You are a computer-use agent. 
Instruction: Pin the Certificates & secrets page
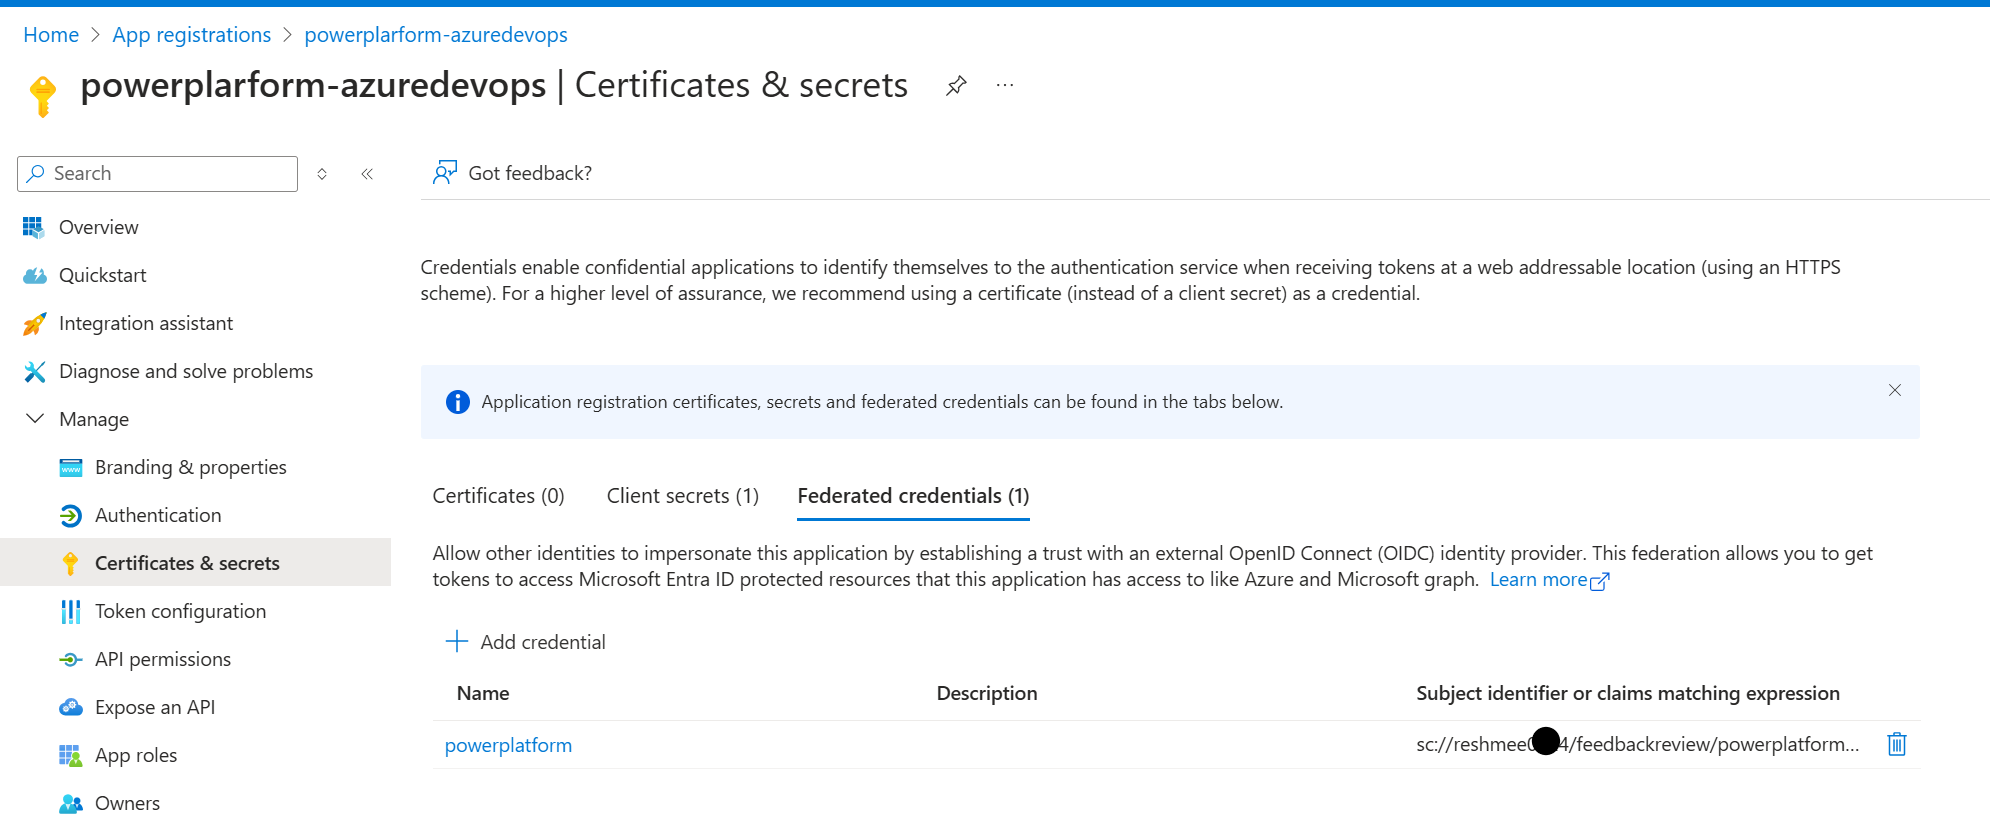[956, 86]
